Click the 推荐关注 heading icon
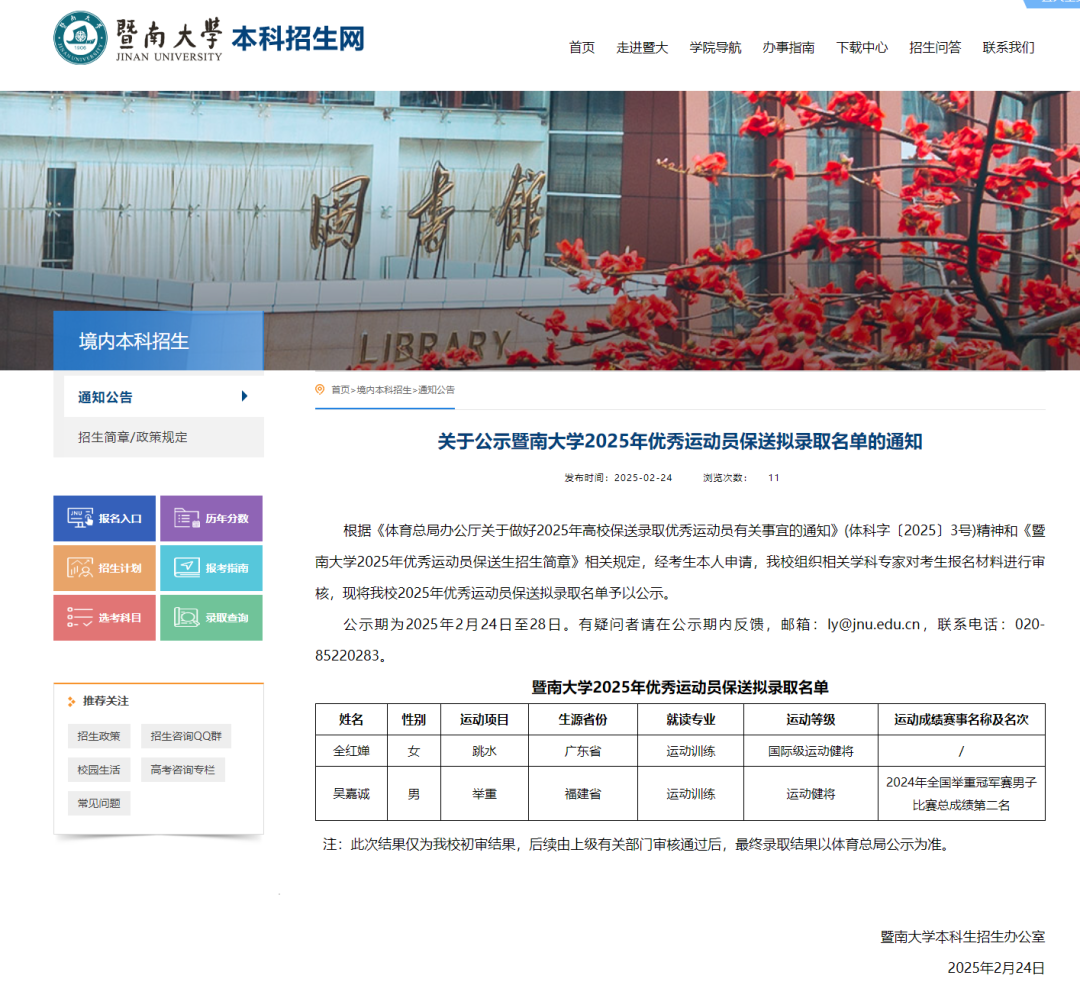Screen dimensions: 1080x982 (72, 701)
